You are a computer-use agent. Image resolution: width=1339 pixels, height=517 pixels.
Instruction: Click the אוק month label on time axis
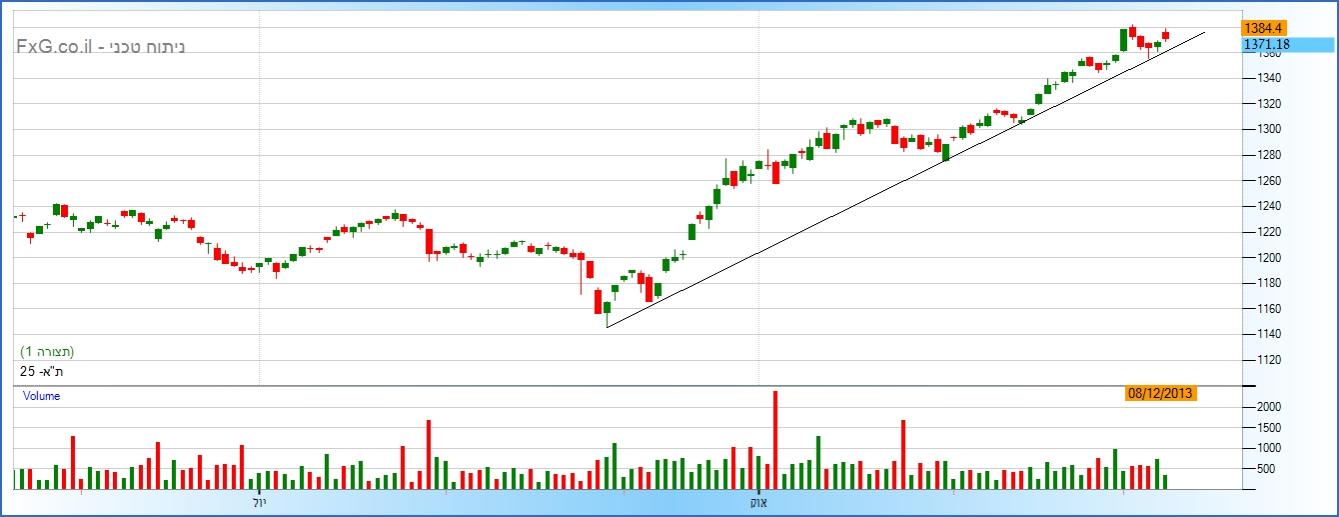(x=759, y=502)
